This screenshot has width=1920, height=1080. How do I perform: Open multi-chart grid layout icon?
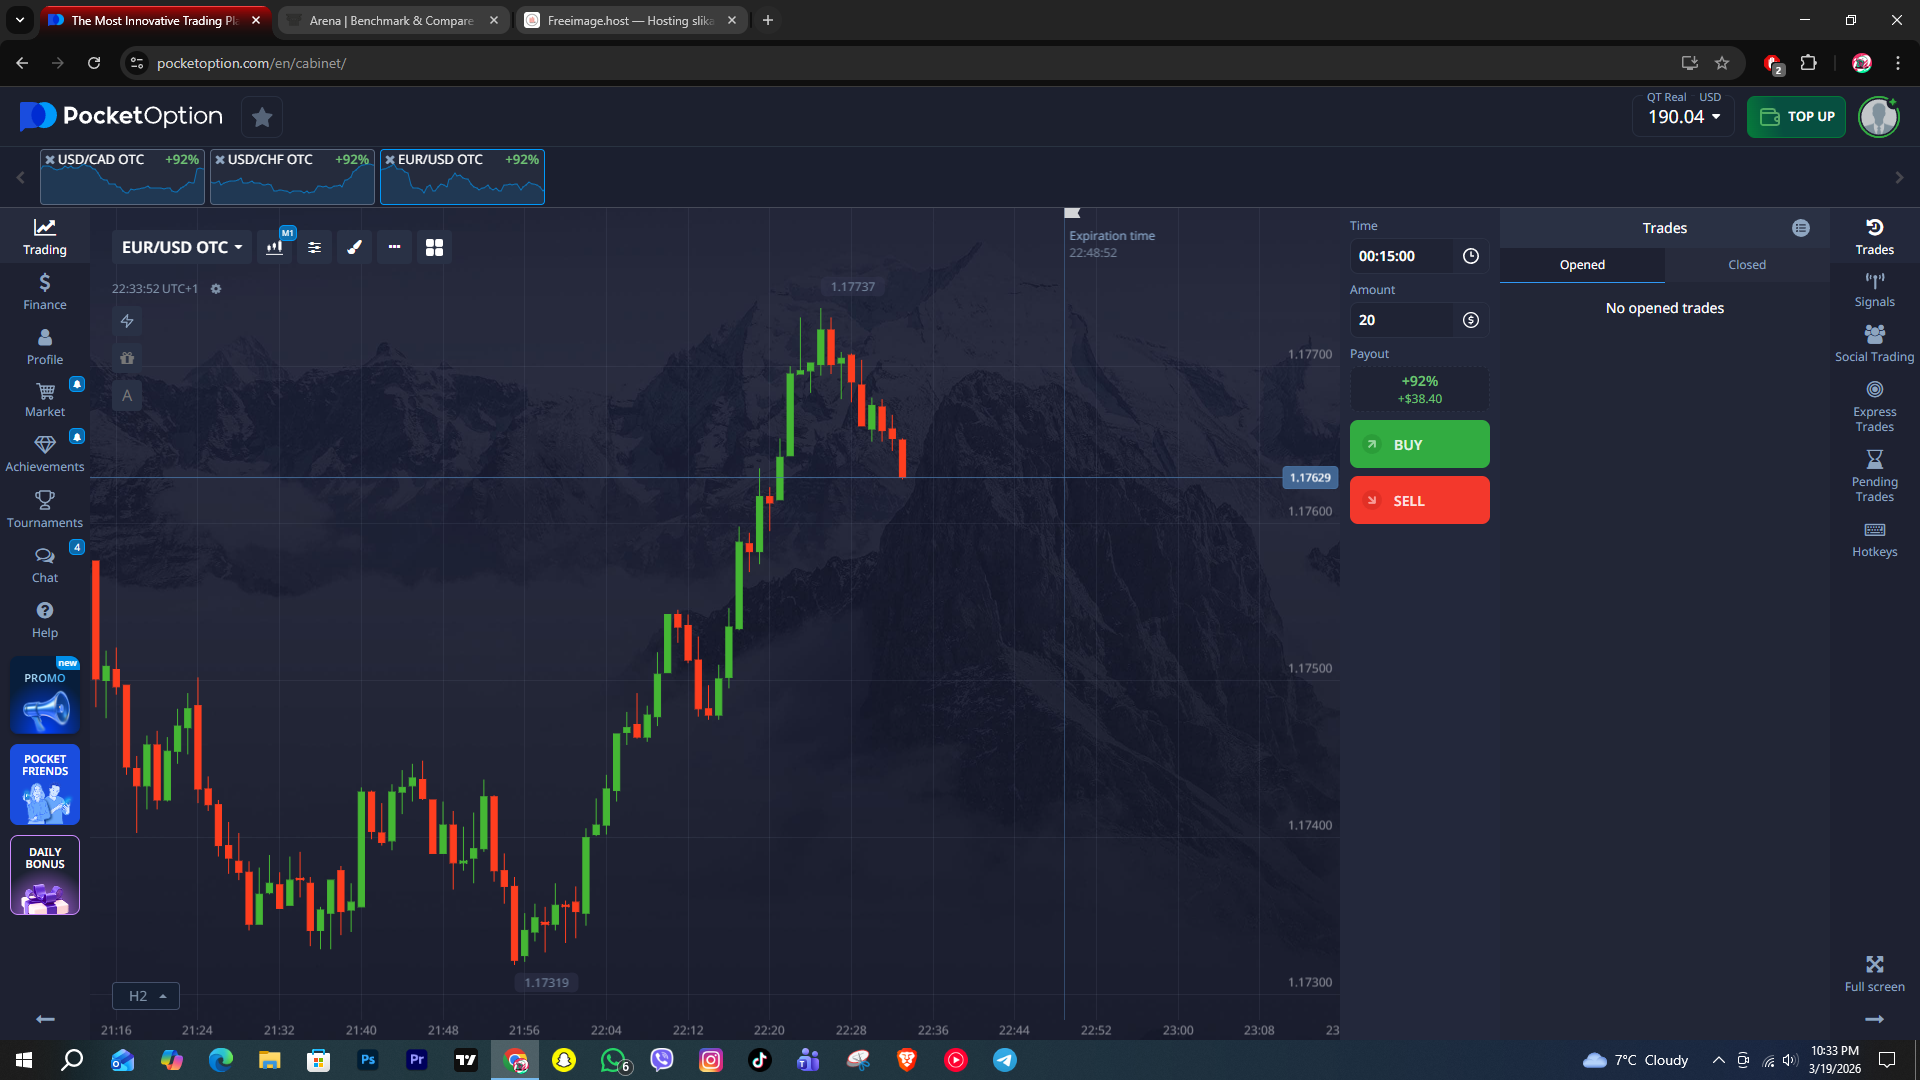coord(434,247)
